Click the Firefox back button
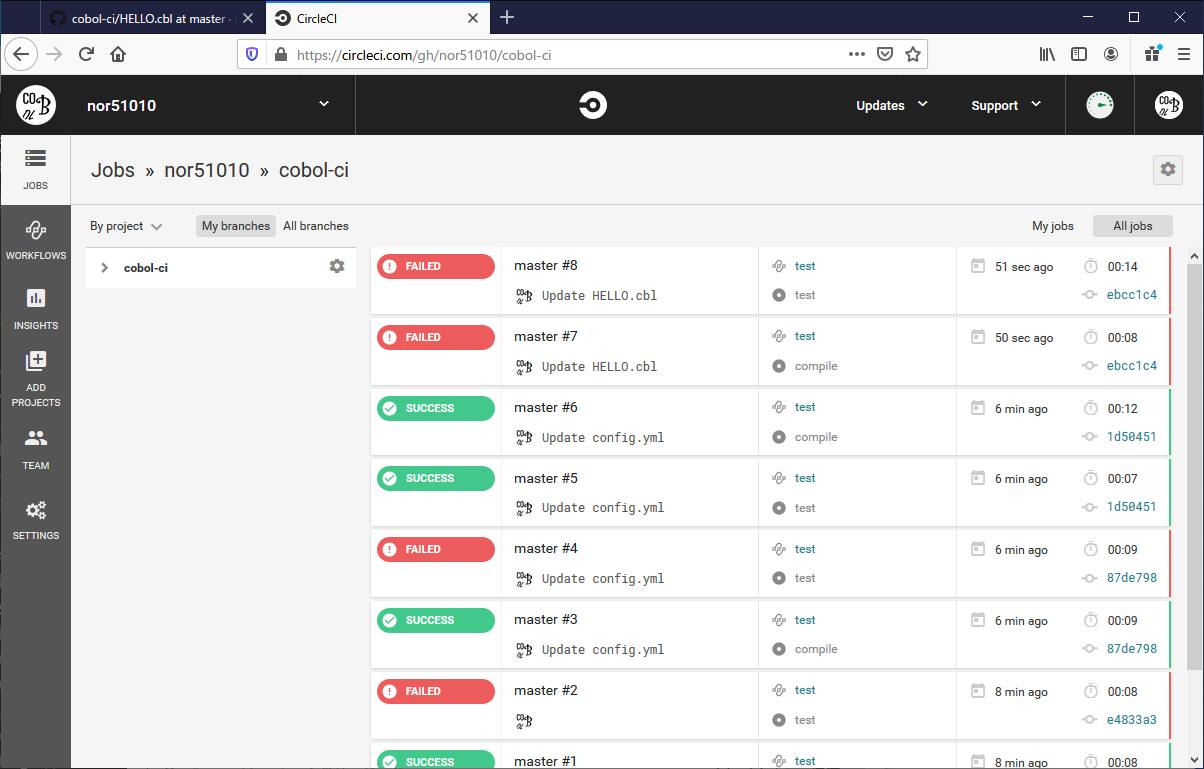Viewport: 1204px width, 769px height. click(x=22, y=54)
